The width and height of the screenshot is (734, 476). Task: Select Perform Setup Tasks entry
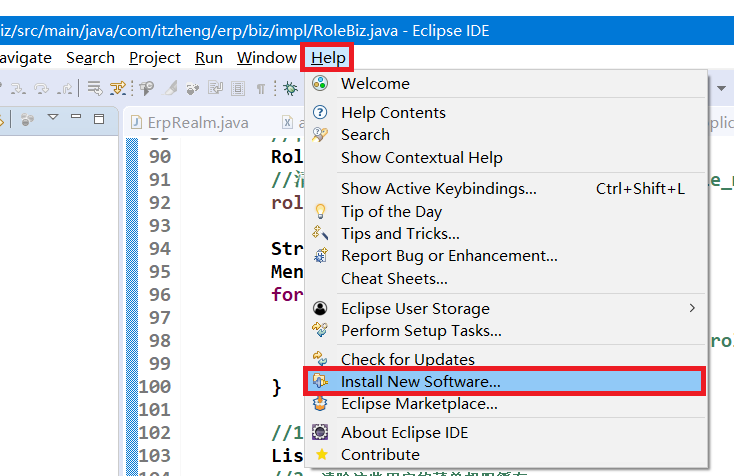(x=505, y=331)
